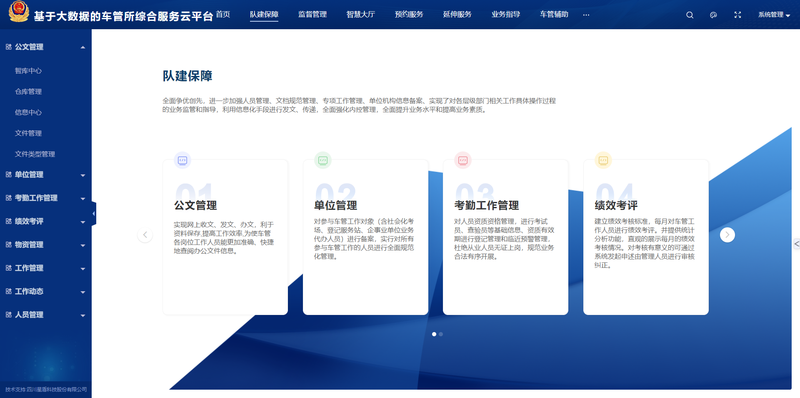This screenshot has height=398, width=800.
Task: Click the green icon on 单位管理 card
Action: coord(322,160)
